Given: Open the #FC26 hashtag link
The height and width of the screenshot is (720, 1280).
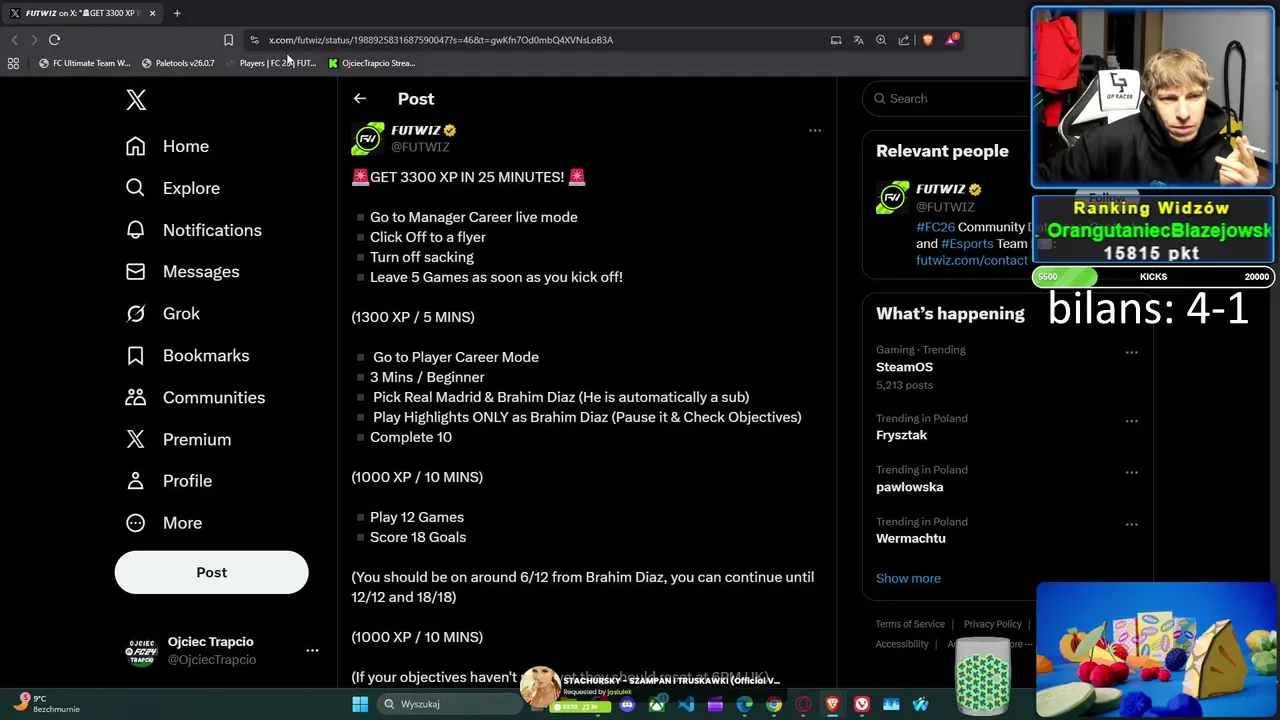Looking at the screenshot, I should click(x=935, y=227).
